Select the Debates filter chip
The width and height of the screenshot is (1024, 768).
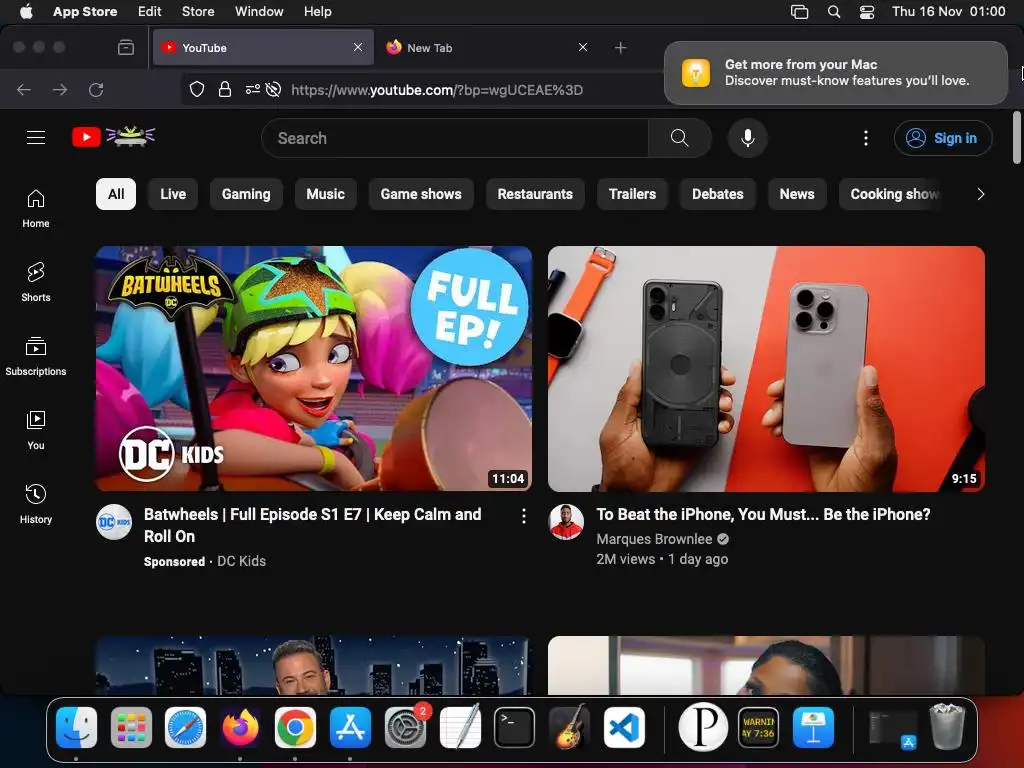(718, 194)
